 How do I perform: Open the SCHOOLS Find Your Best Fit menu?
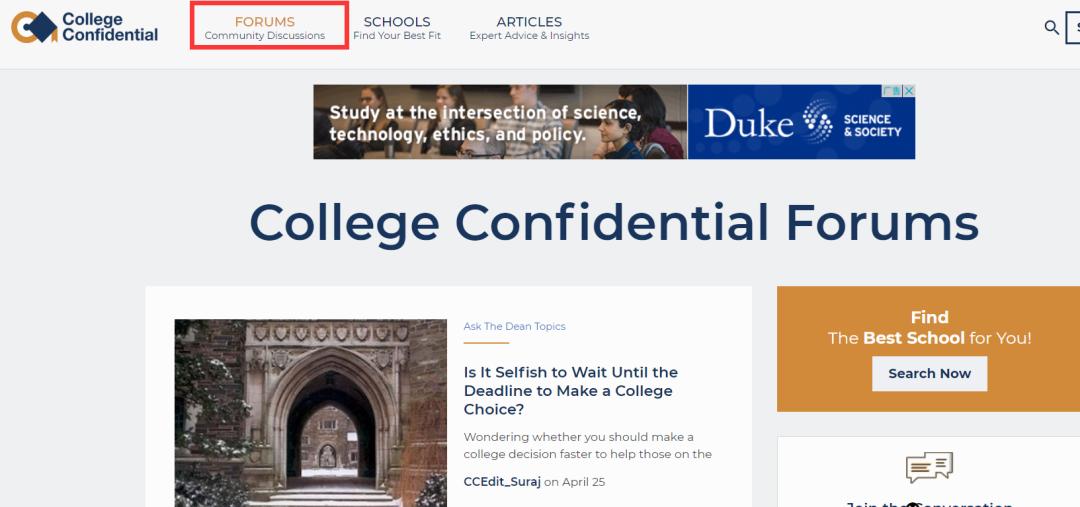397,27
